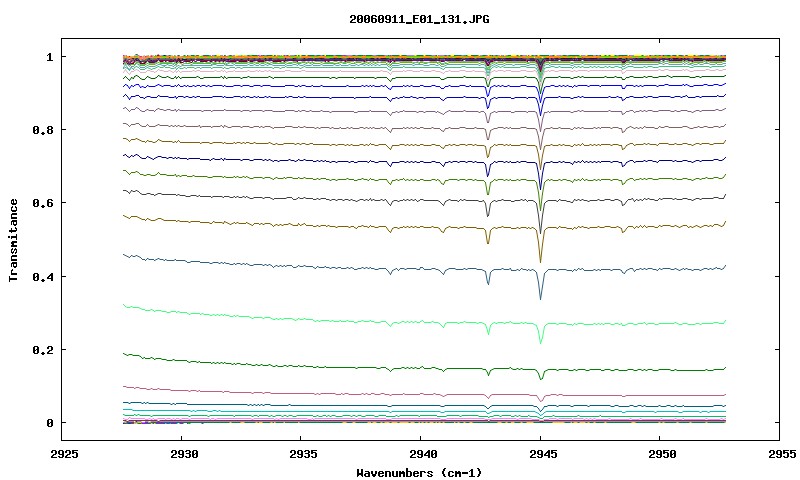Viewport: 800px width, 480px height.
Task: Click the x-axis tick label 2945
Action: tap(543, 454)
